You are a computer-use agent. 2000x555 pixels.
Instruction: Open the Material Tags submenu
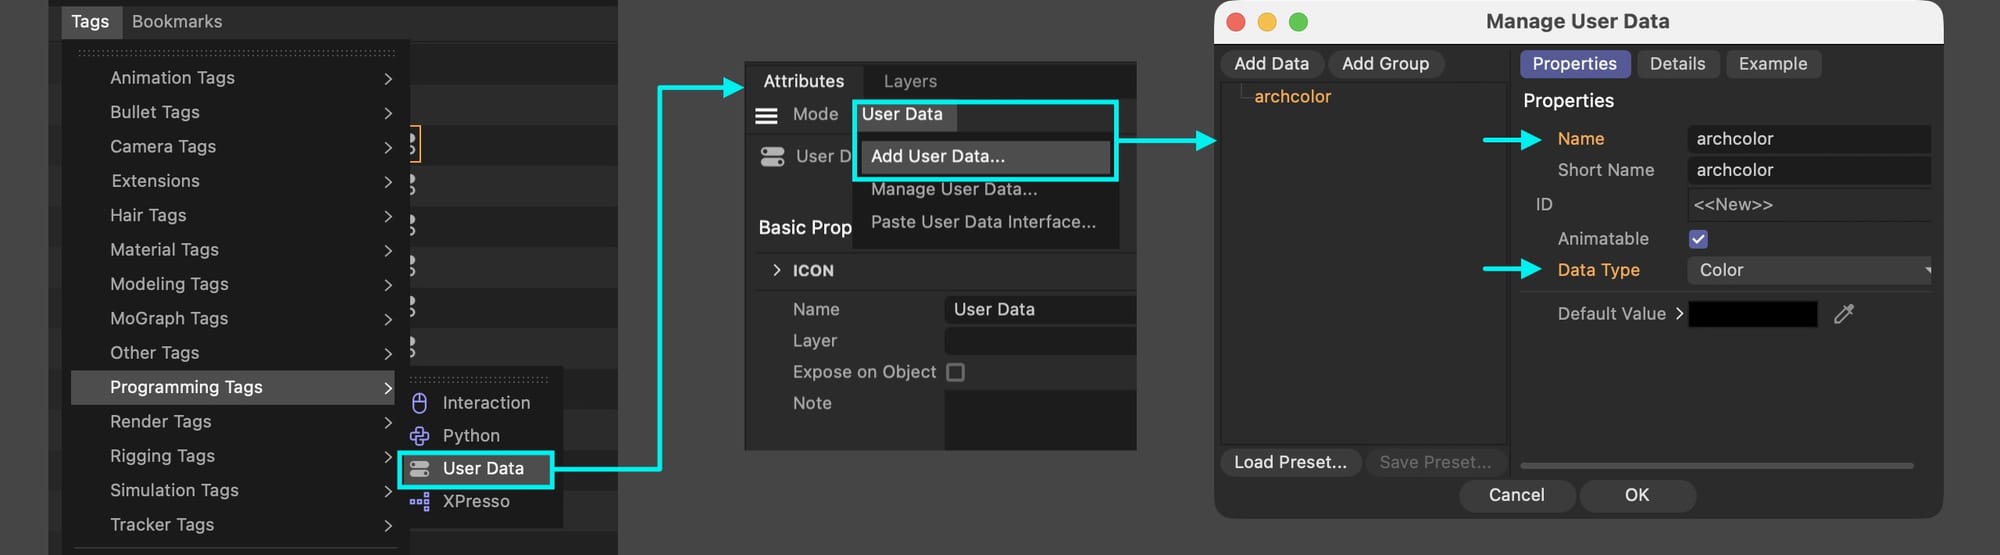point(232,250)
